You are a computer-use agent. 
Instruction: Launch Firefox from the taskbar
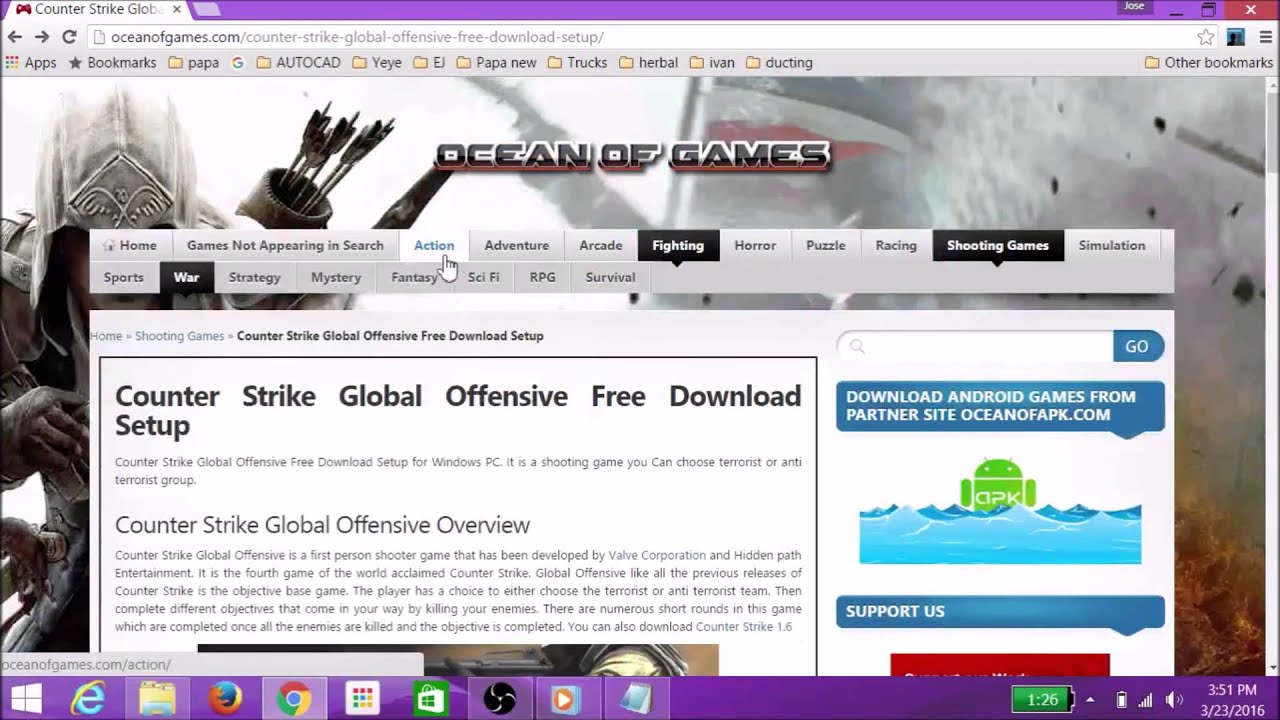(225, 698)
